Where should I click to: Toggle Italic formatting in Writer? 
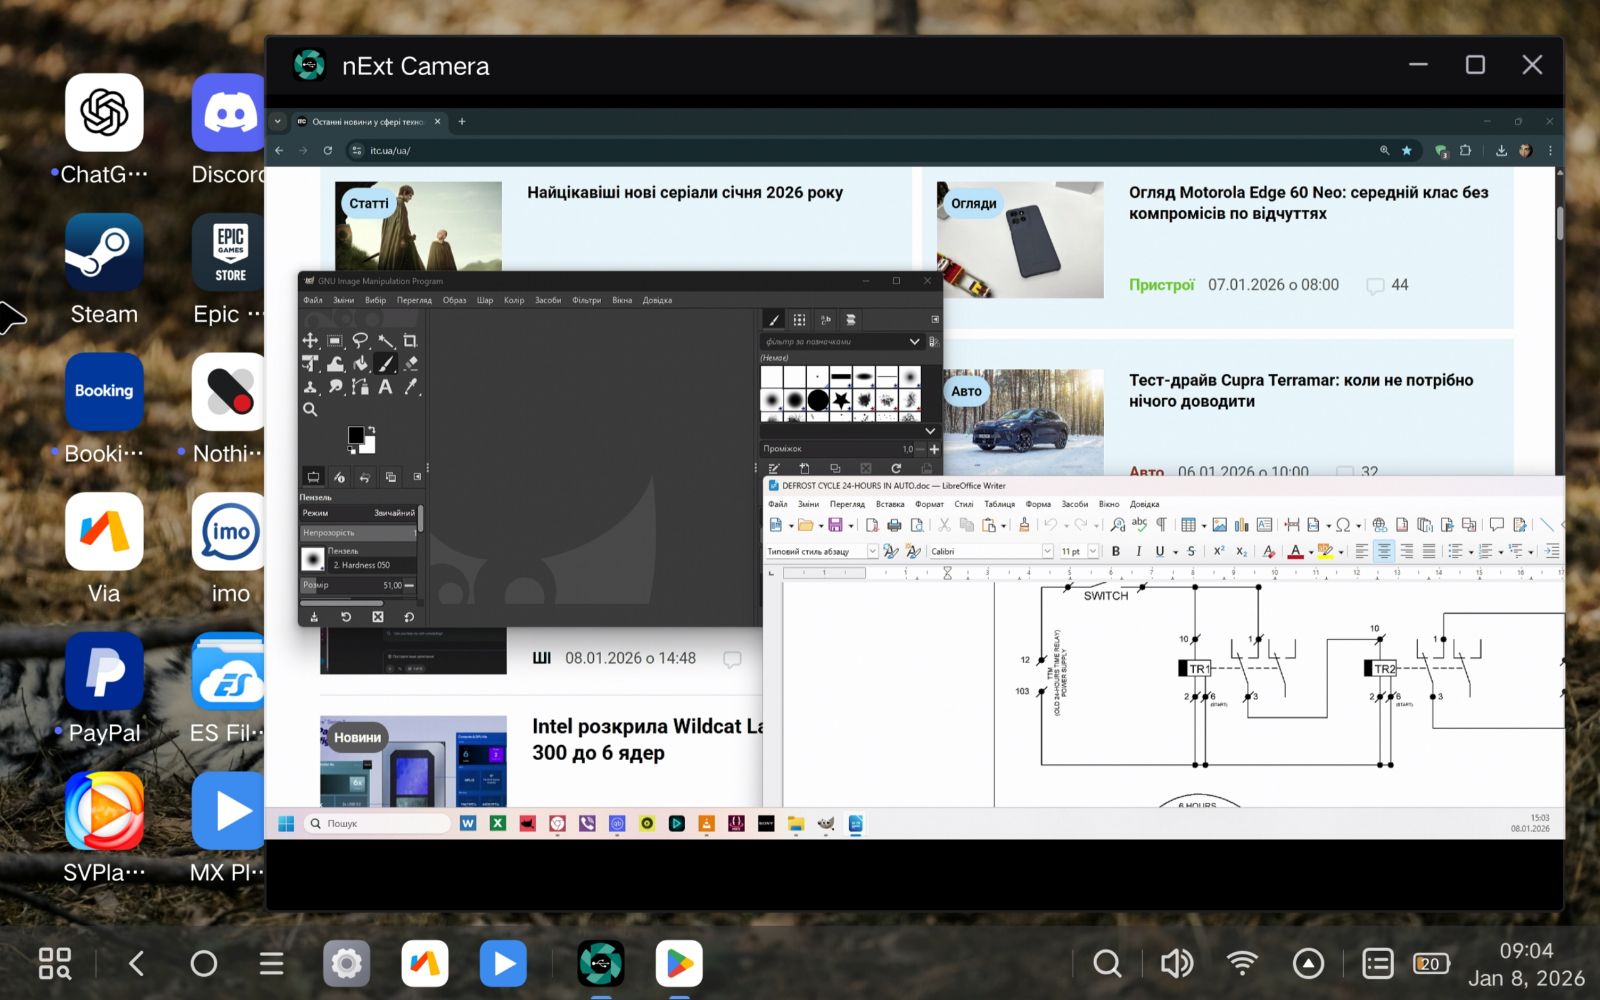(x=1138, y=551)
